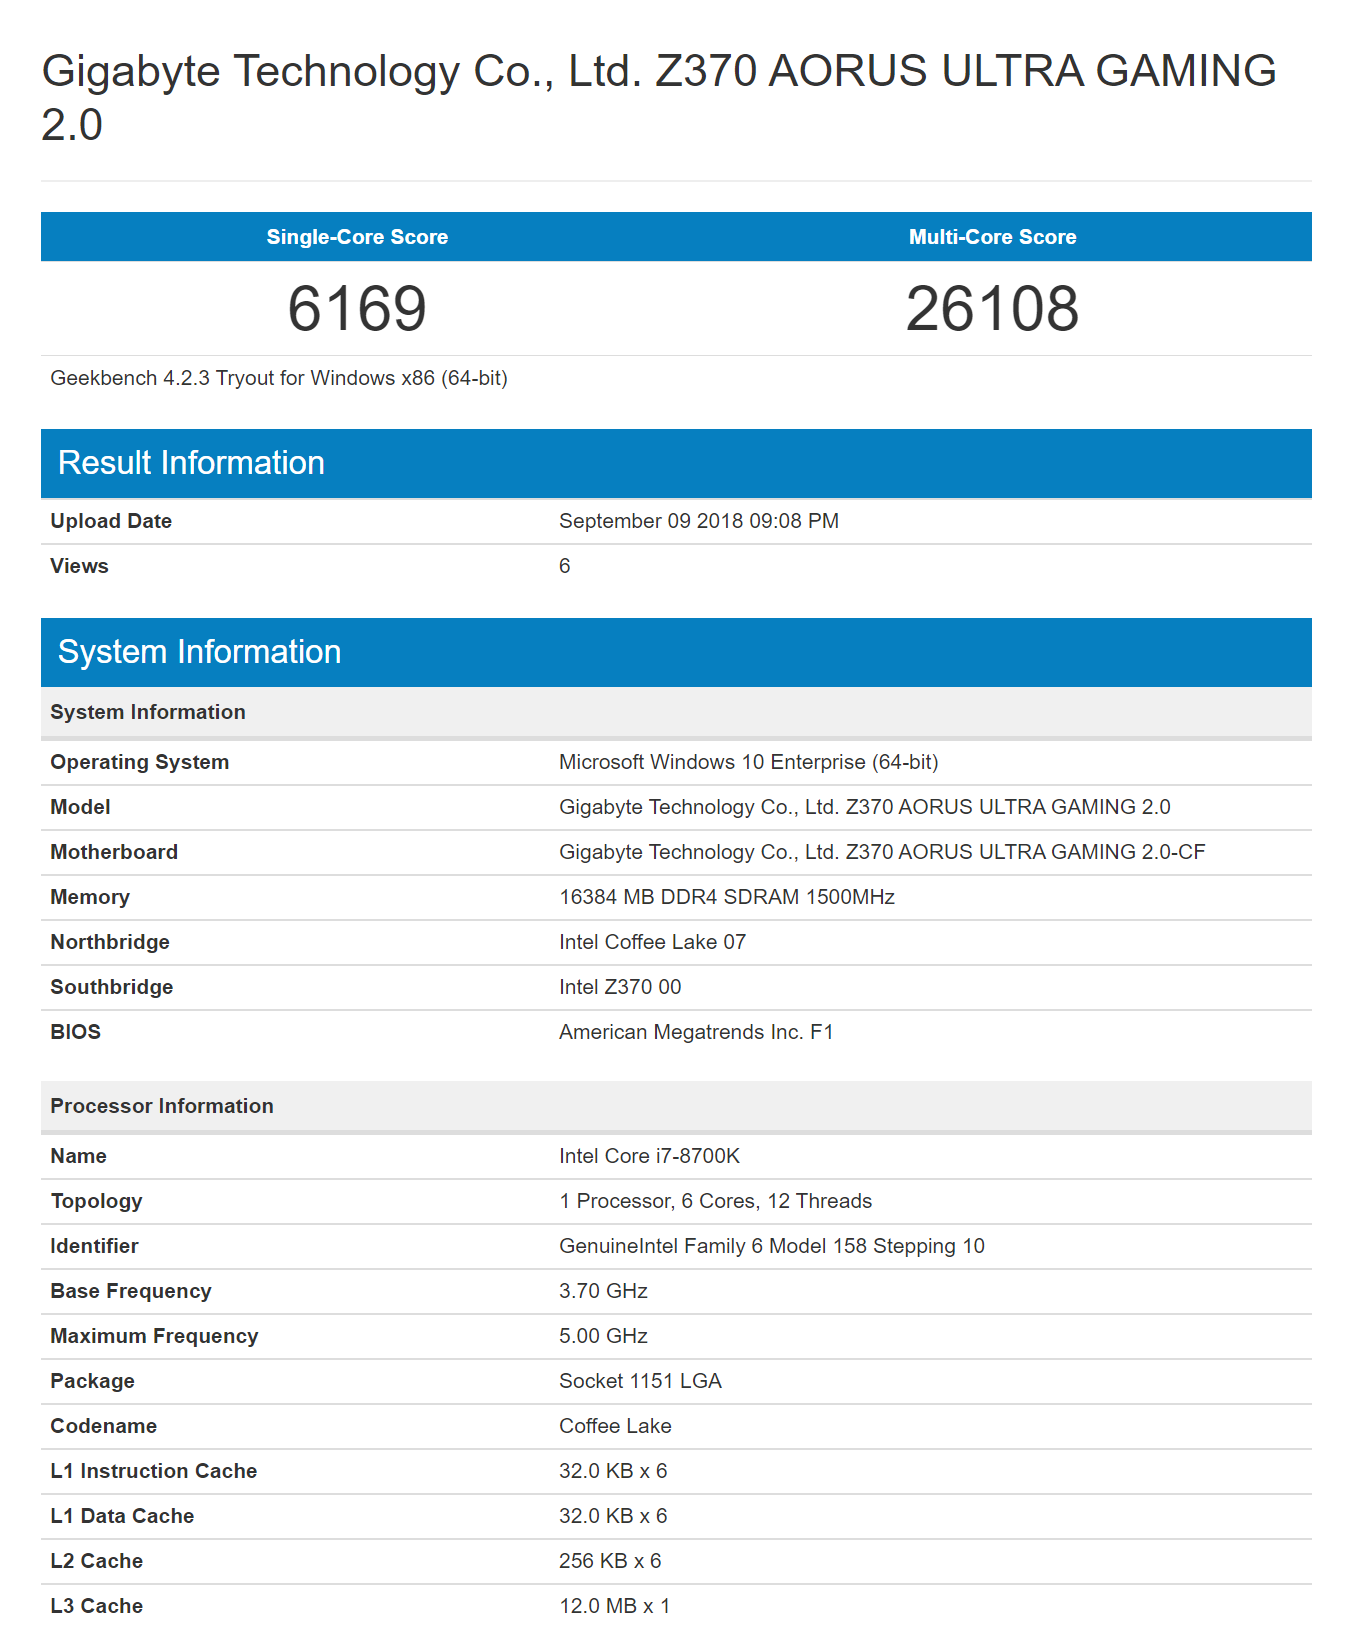Click the Motherboard label

click(x=114, y=852)
